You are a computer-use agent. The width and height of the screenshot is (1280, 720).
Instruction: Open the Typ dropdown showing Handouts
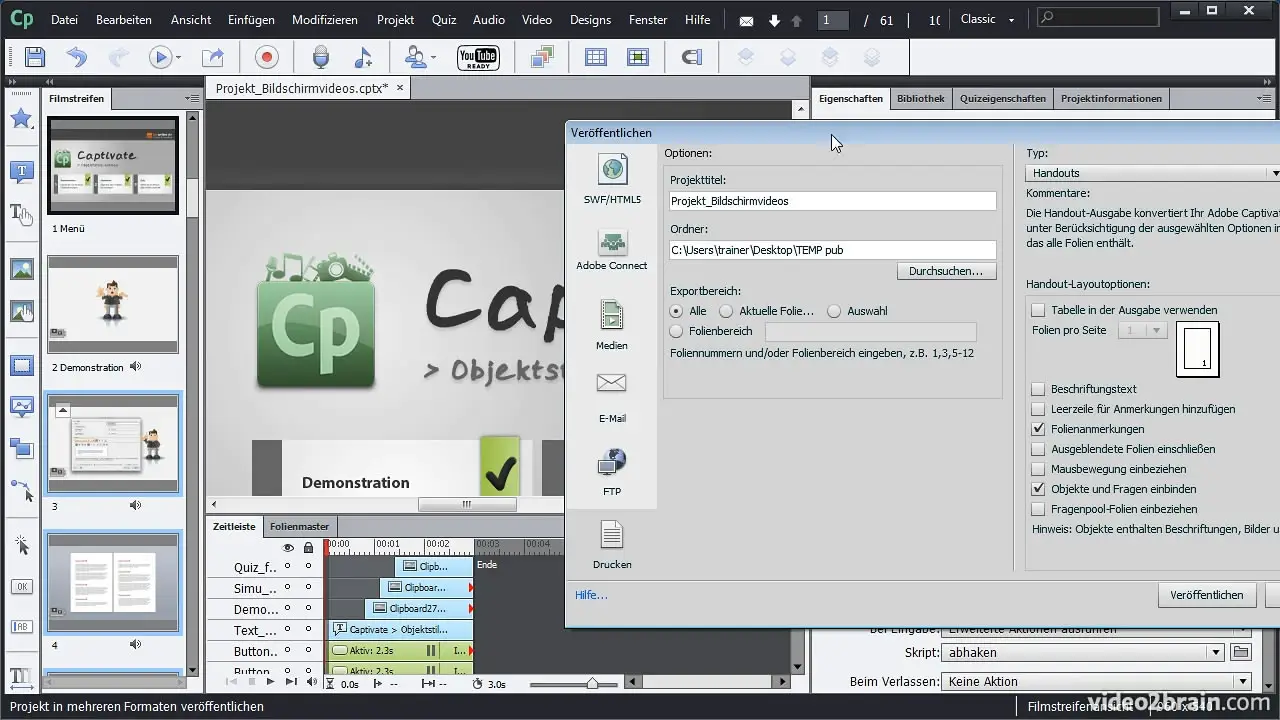click(x=1153, y=173)
